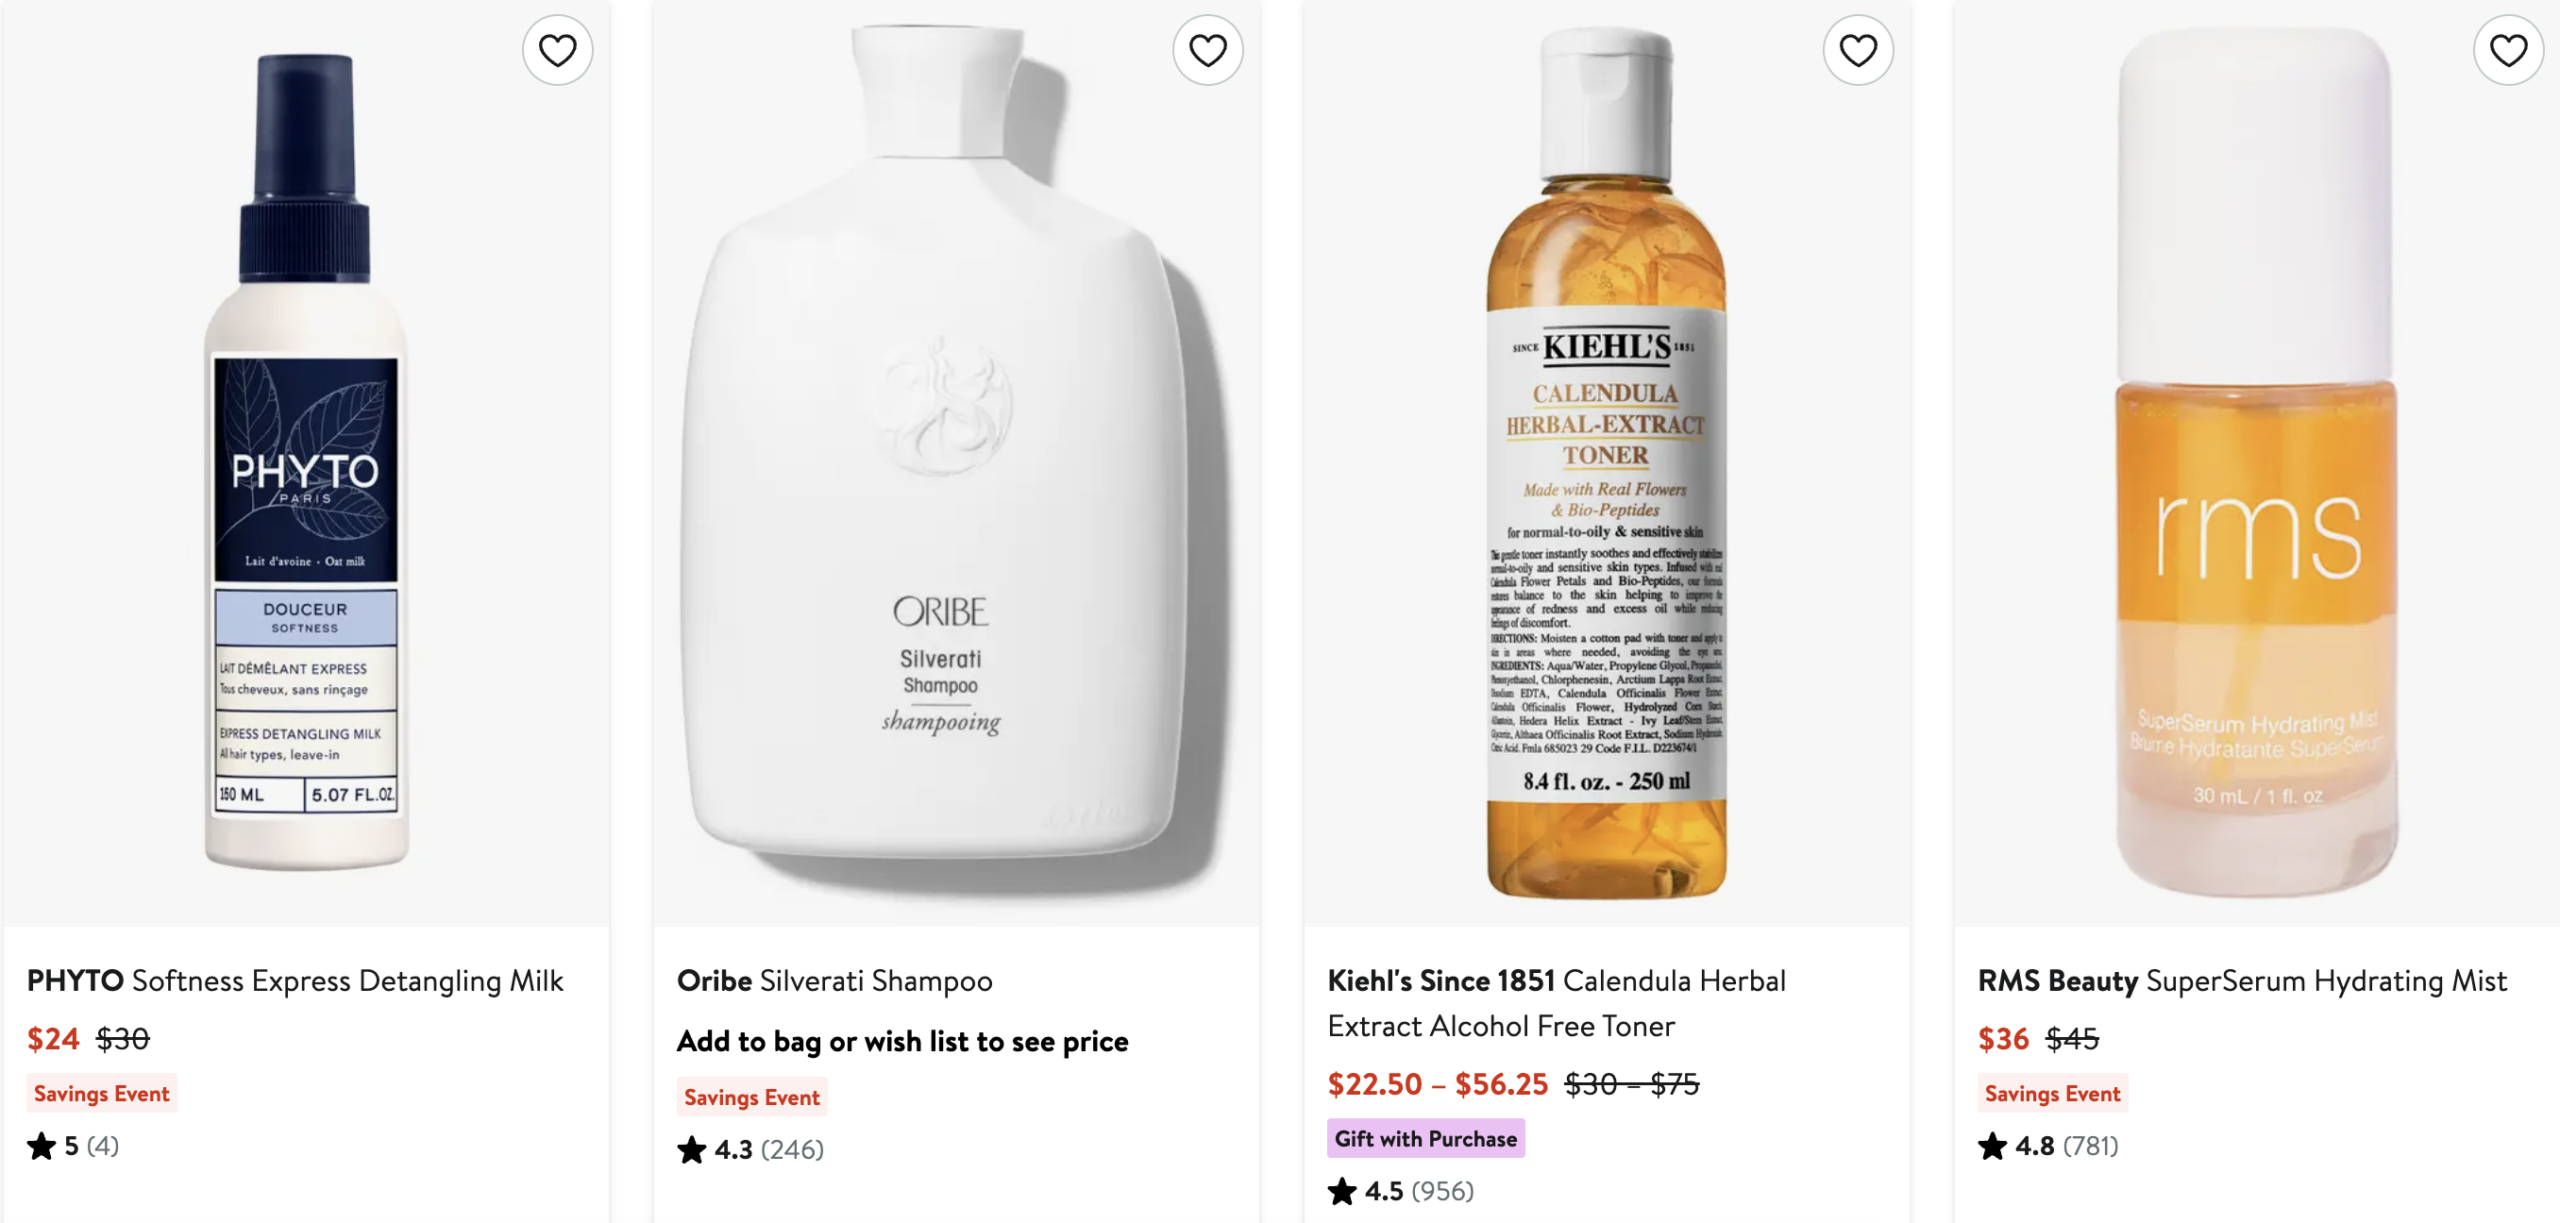The image size is (2560, 1223).
Task: Click the 4.3 star rating for Oribe
Action: [x=750, y=1150]
